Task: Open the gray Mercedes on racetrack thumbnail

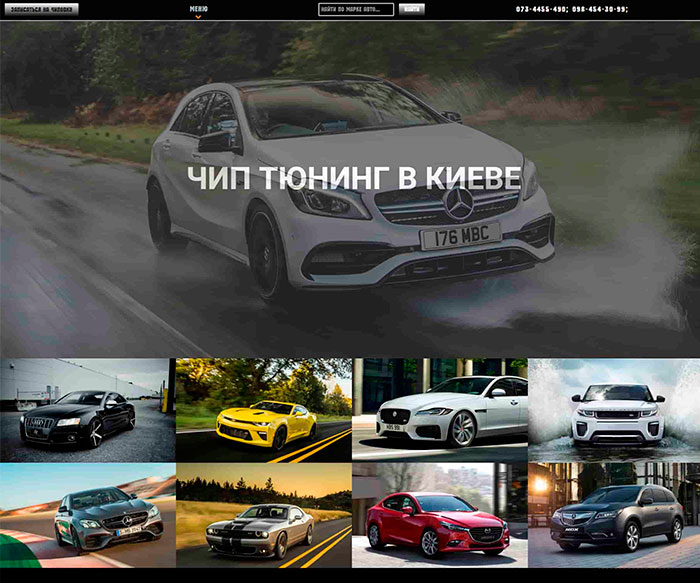Action: [88, 515]
